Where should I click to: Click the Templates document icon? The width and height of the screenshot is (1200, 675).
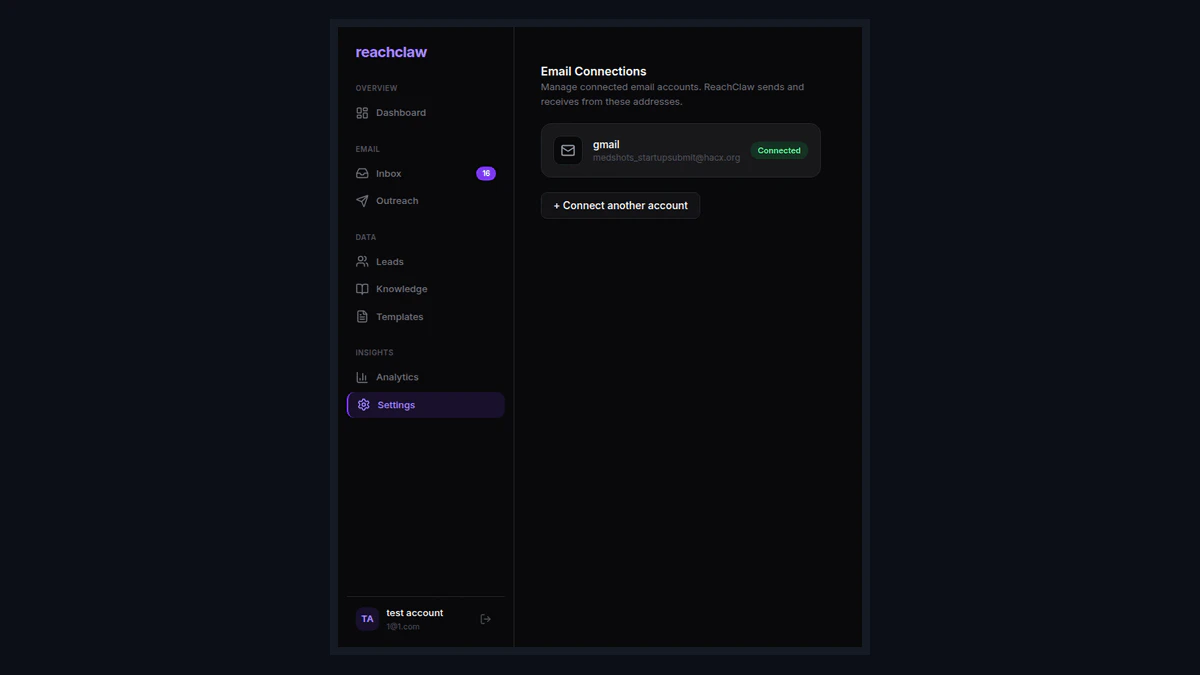(361, 316)
